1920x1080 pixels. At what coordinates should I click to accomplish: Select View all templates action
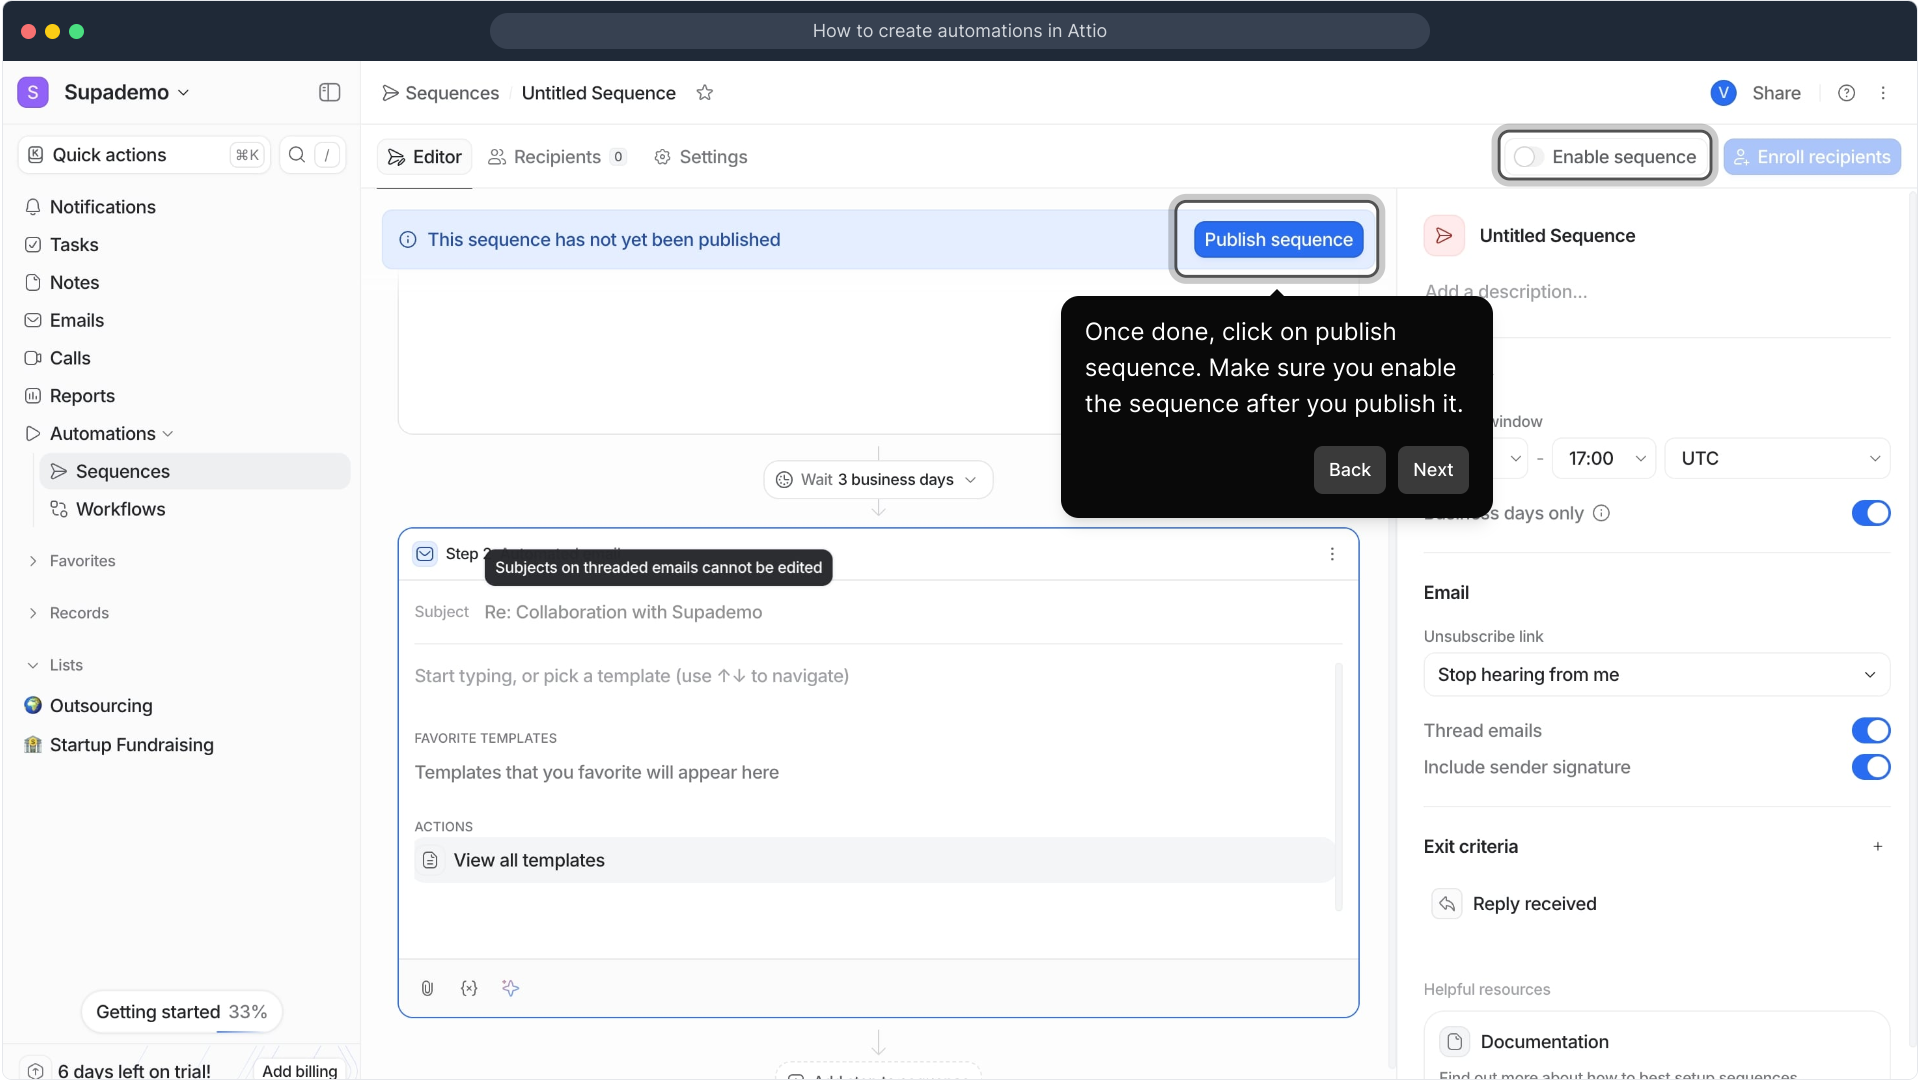(x=874, y=861)
